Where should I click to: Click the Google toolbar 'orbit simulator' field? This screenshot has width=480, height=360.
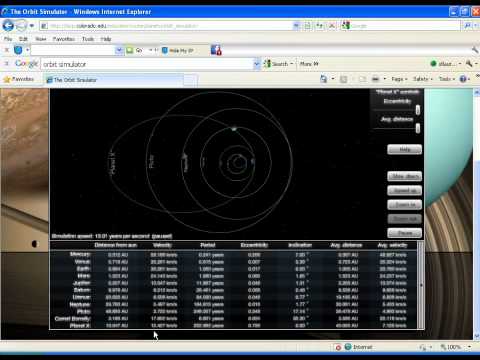147,64
